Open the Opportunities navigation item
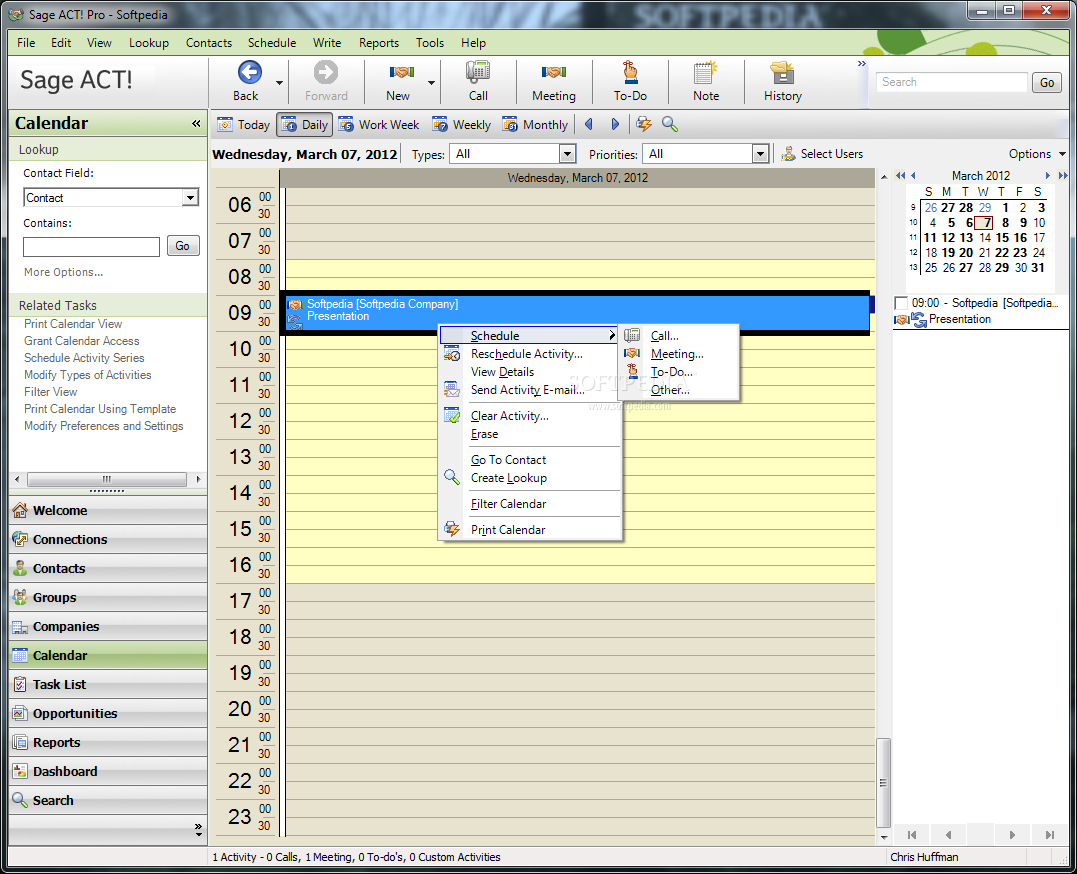 click(108, 713)
